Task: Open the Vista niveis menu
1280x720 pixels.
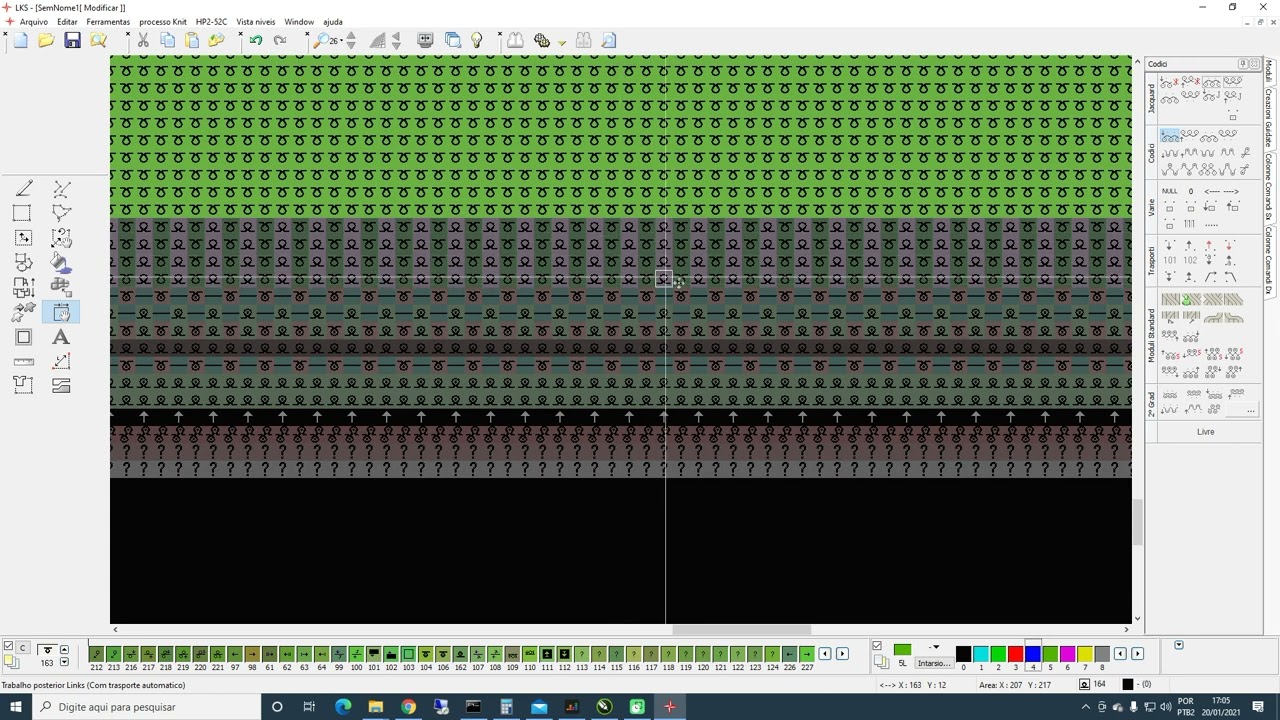Action: pos(256,21)
